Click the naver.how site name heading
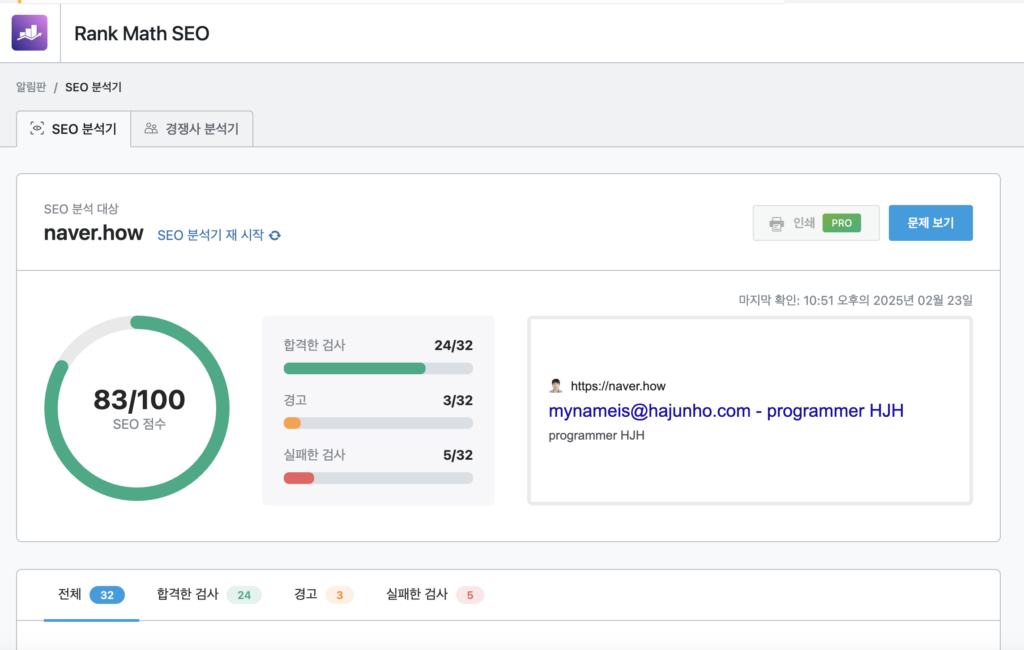This screenshot has height=650, width=1024. 93,233
